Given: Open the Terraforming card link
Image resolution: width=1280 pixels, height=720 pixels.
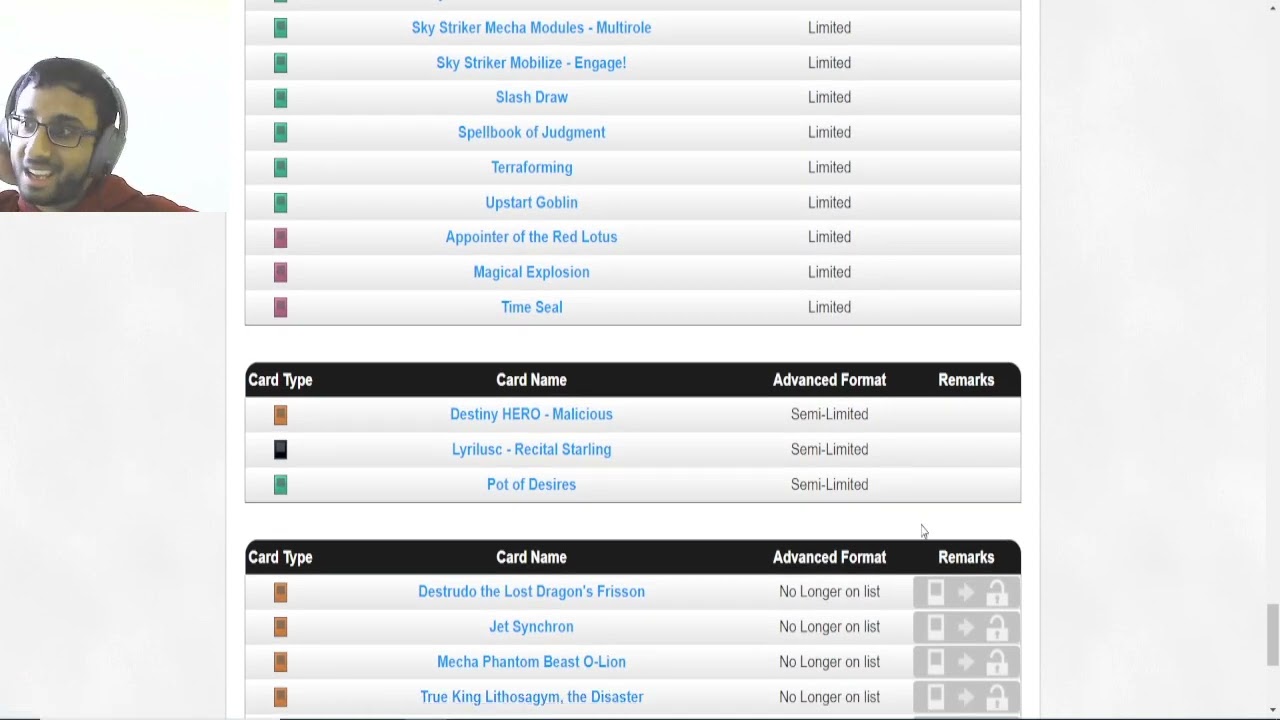Looking at the screenshot, I should pos(531,167).
